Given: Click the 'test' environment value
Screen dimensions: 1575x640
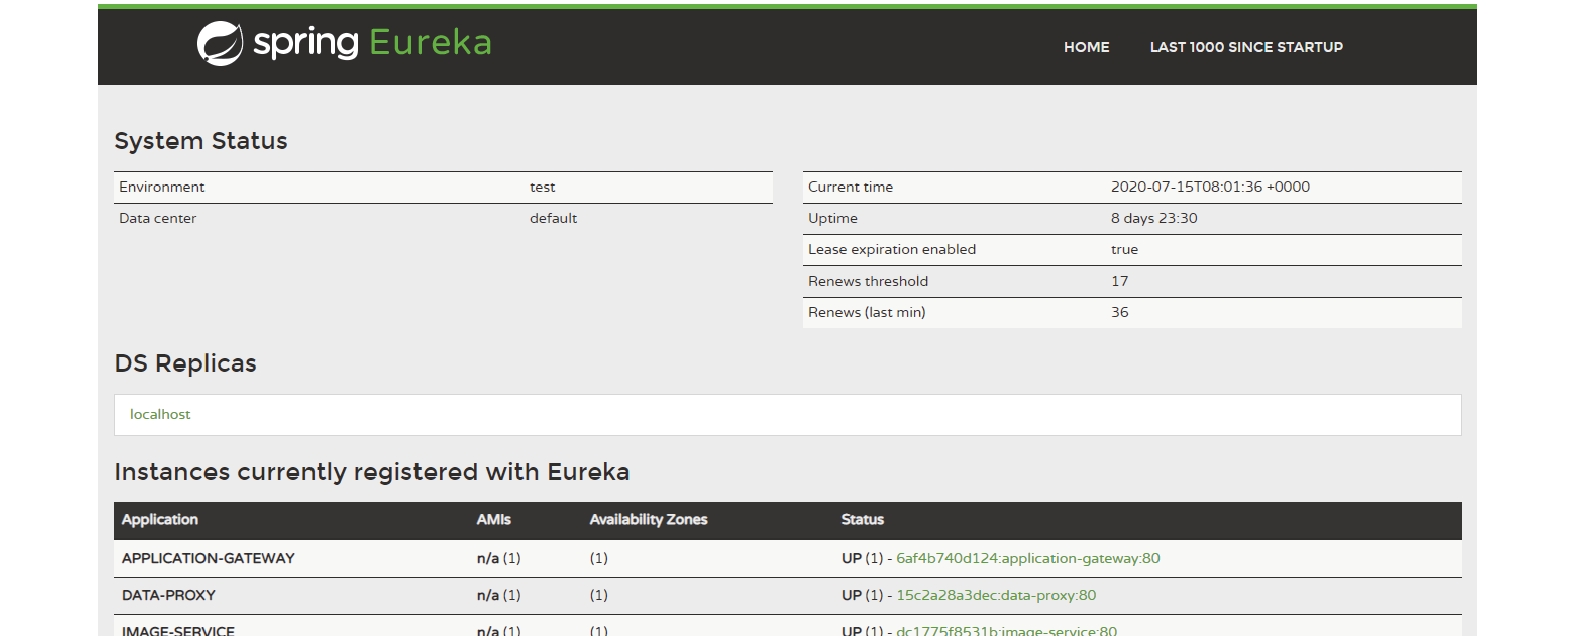Looking at the screenshot, I should click(542, 187).
